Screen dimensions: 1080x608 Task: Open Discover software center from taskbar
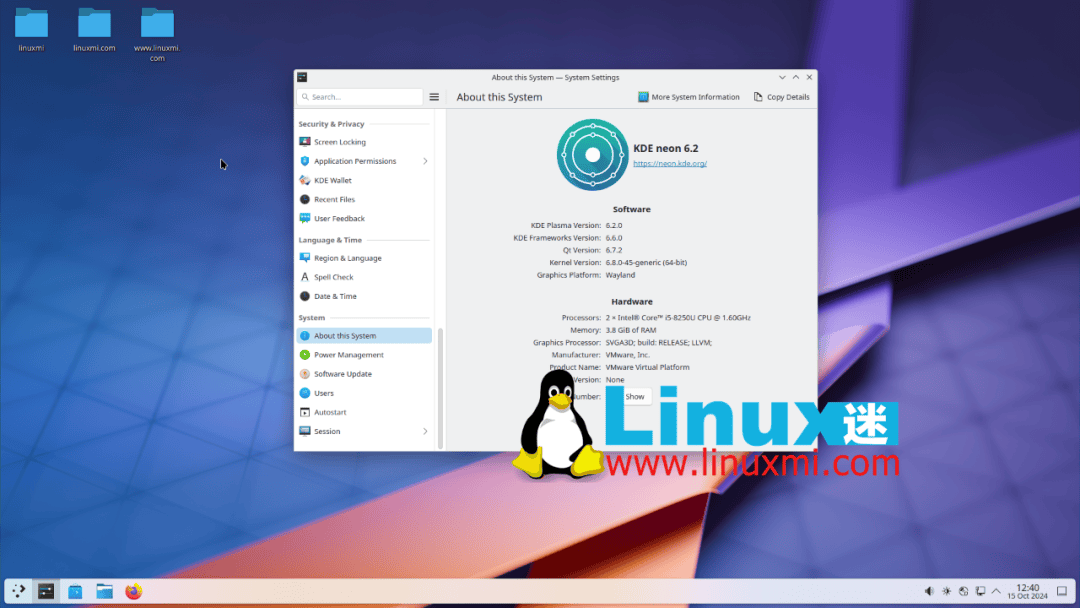pos(75,592)
